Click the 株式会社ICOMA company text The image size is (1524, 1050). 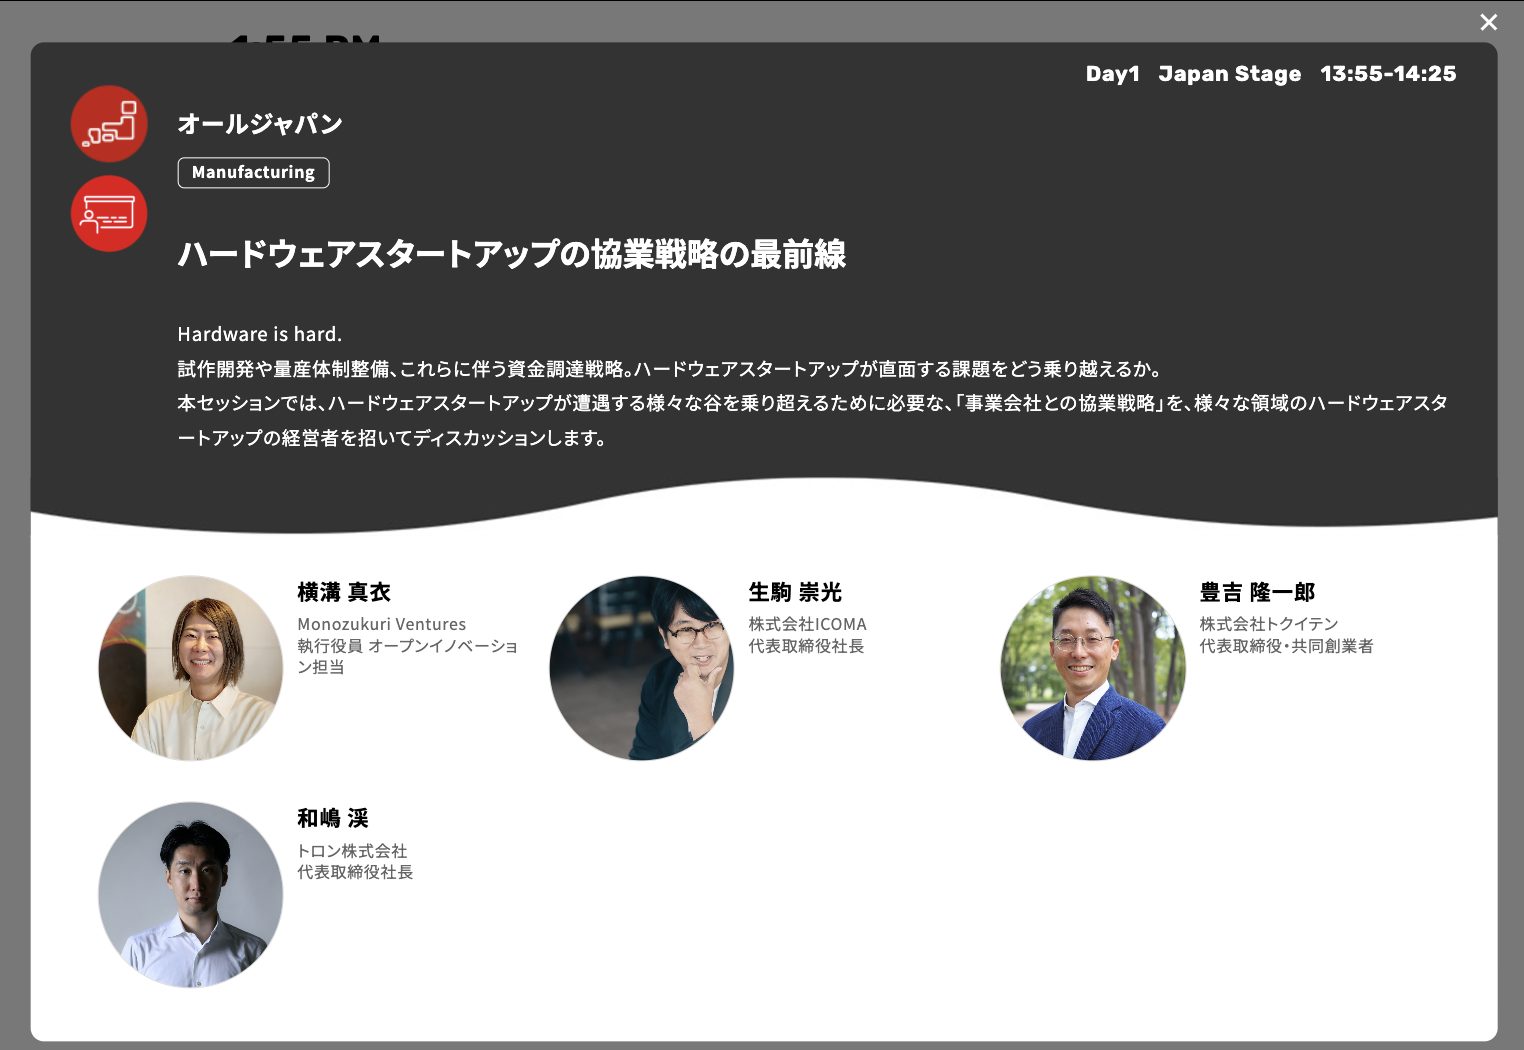(x=807, y=624)
